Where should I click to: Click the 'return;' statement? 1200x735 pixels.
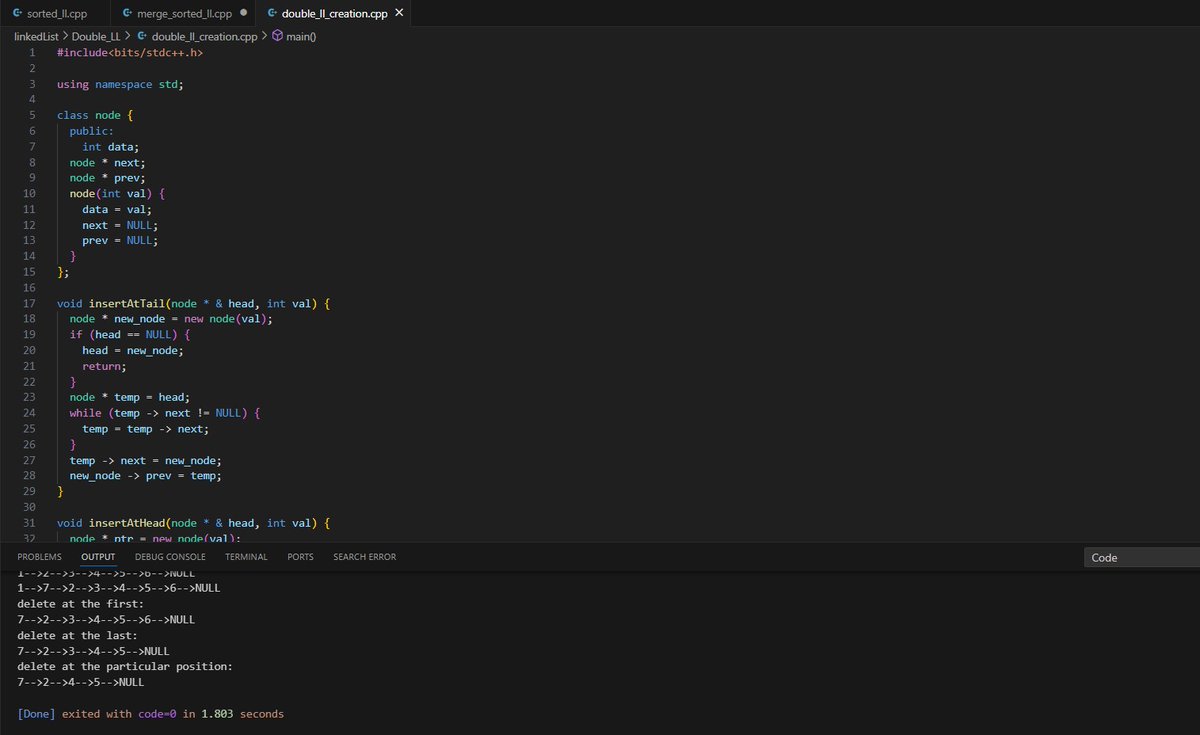104,366
